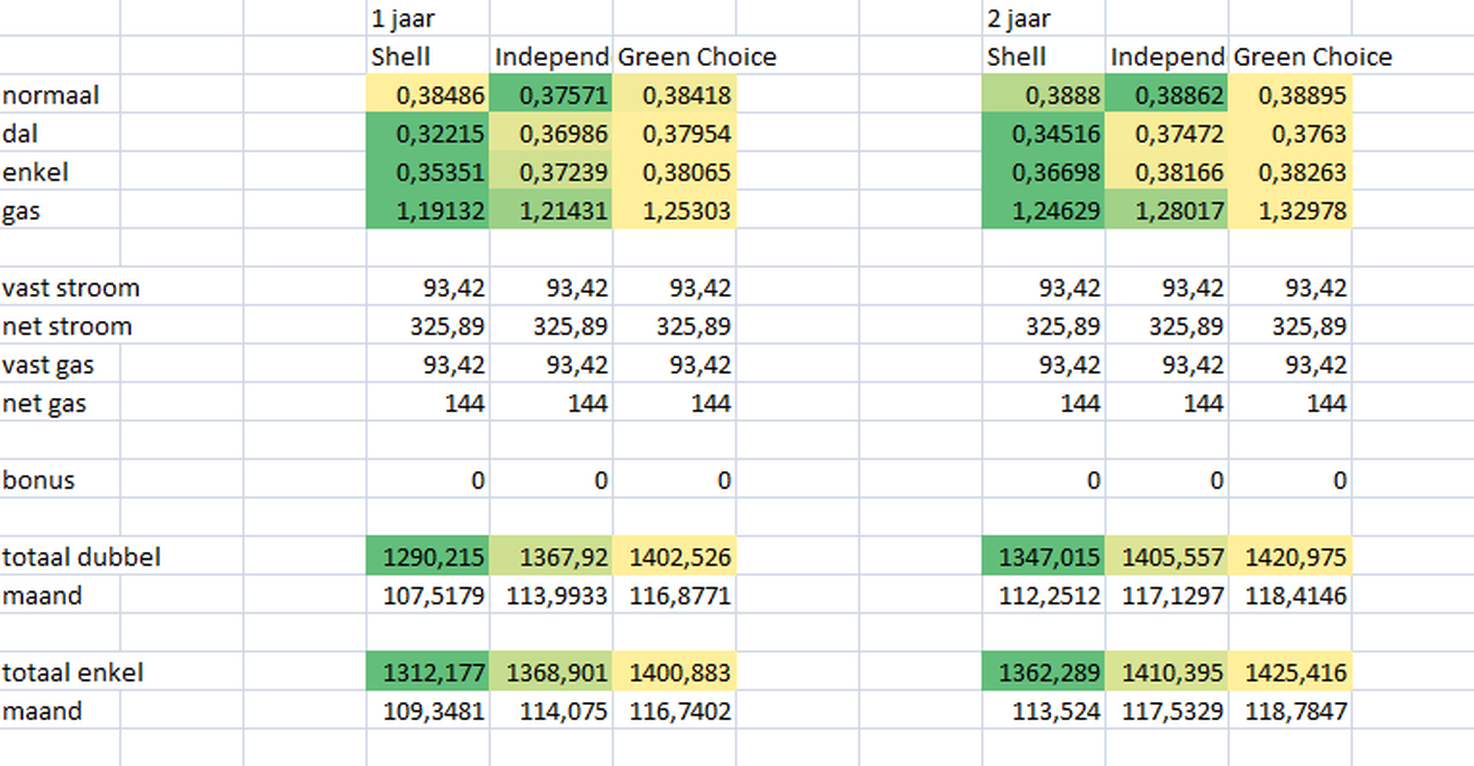
Task: Select the cell with 0,32215
Action: click(428, 133)
